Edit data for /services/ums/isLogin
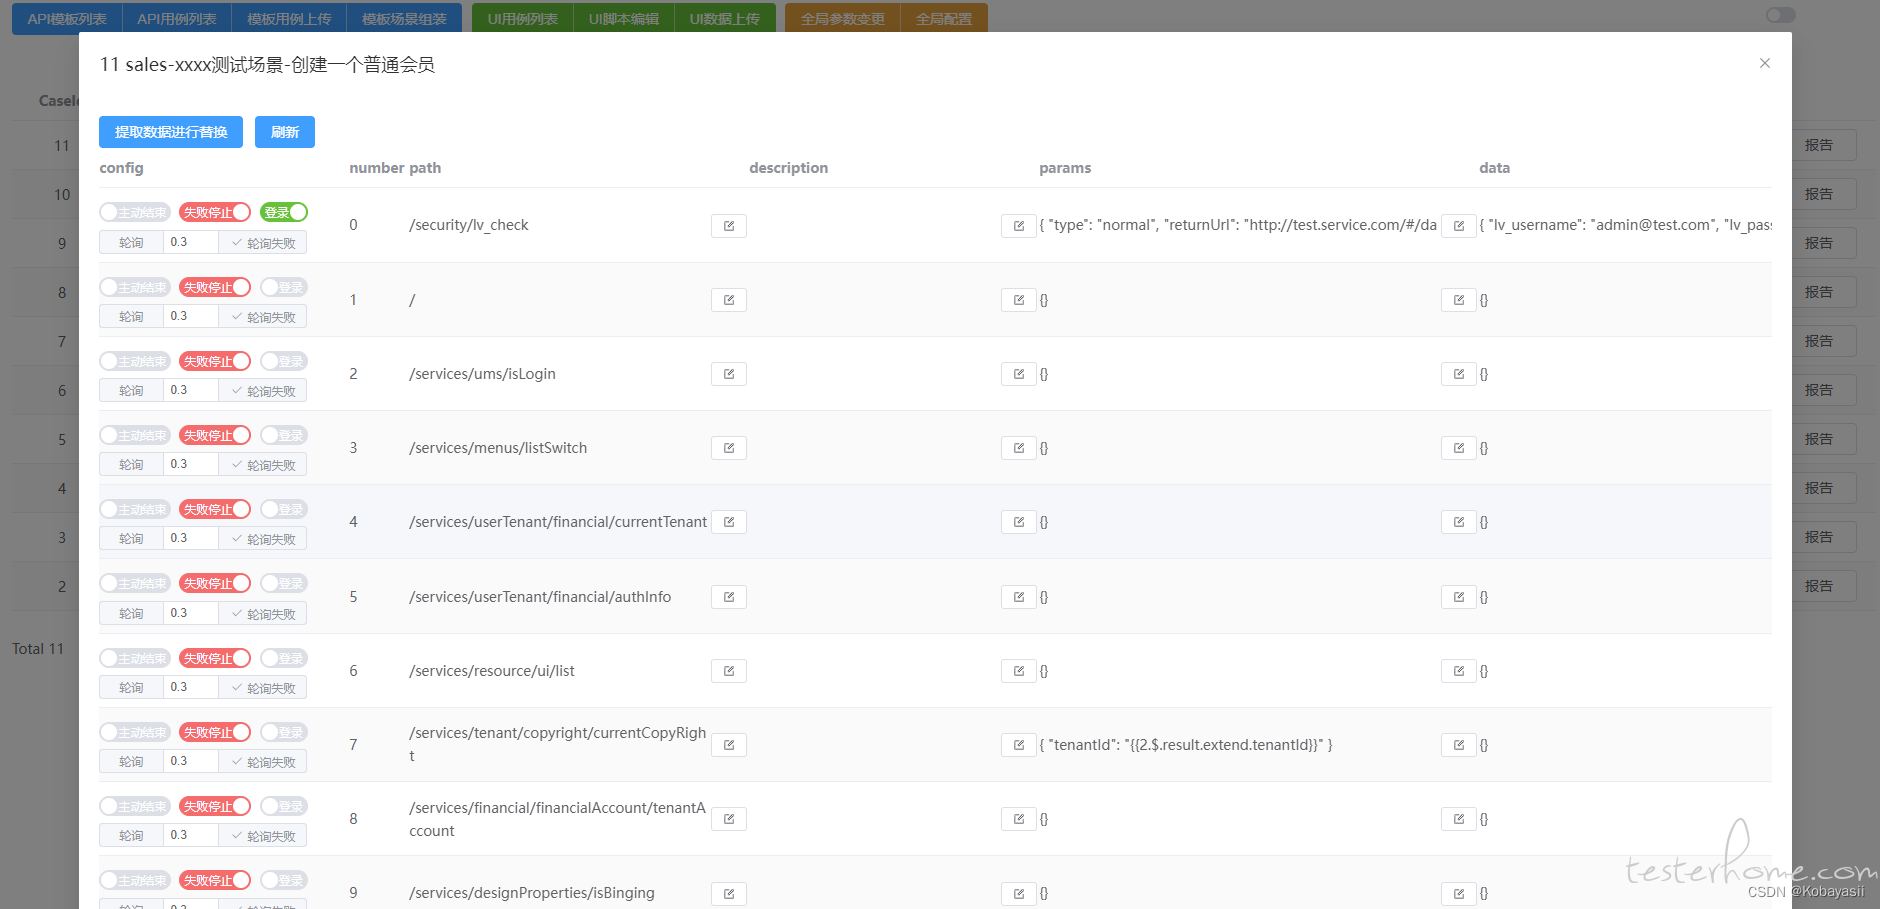This screenshot has width=1880, height=909. 1458,374
